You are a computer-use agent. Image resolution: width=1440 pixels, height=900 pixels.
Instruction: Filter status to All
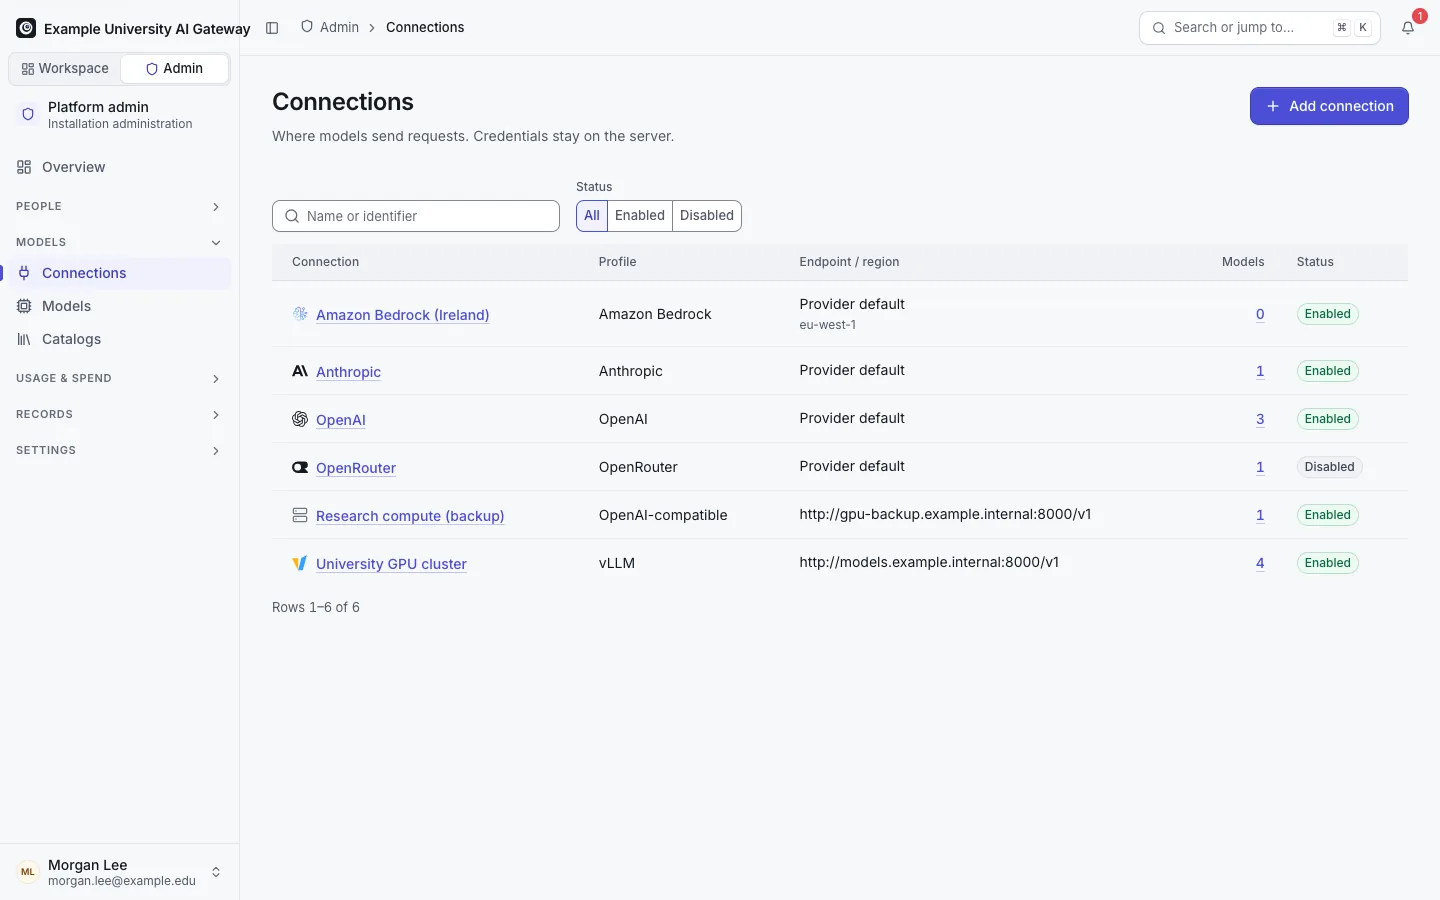click(x=592, y=216)
